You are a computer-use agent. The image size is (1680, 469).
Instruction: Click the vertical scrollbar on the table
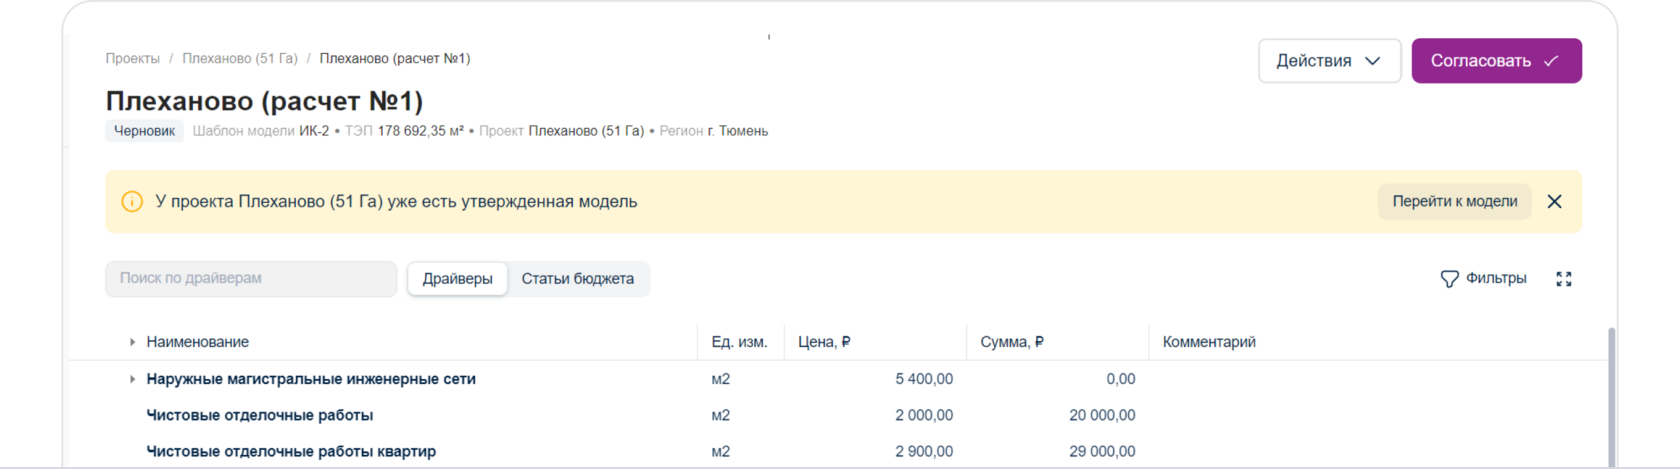tap(1609, 400)
